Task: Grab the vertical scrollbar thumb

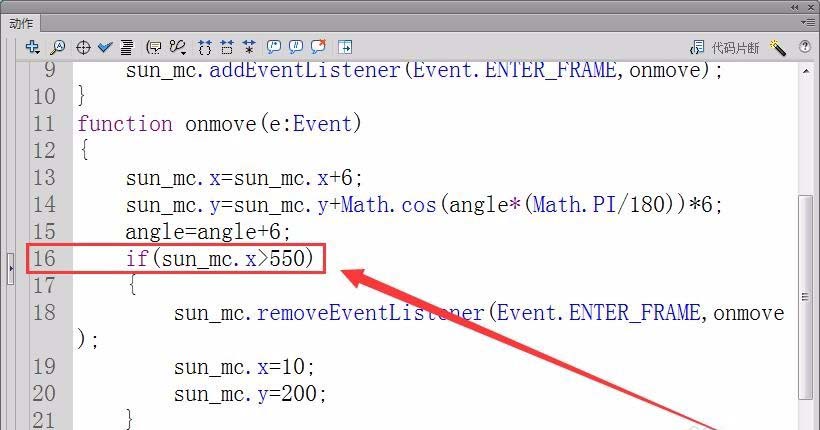Action: pos(806,297)
